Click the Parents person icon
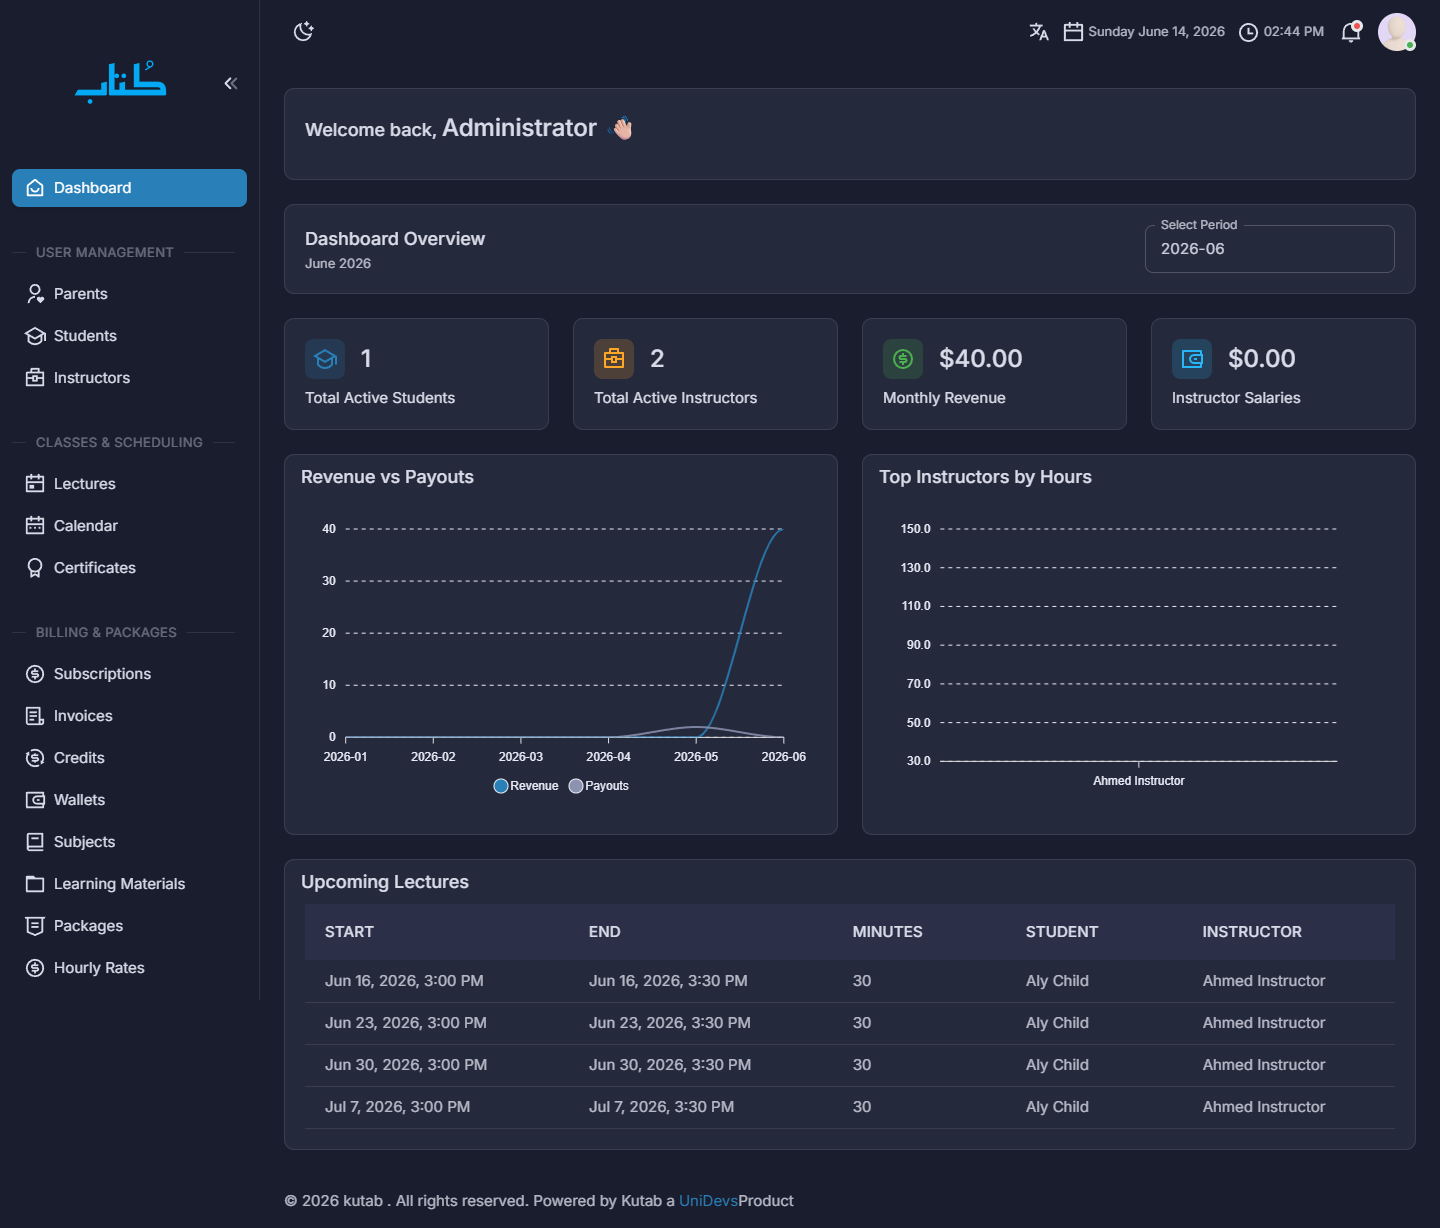The image size is (1440, 1228). (35, 294)
